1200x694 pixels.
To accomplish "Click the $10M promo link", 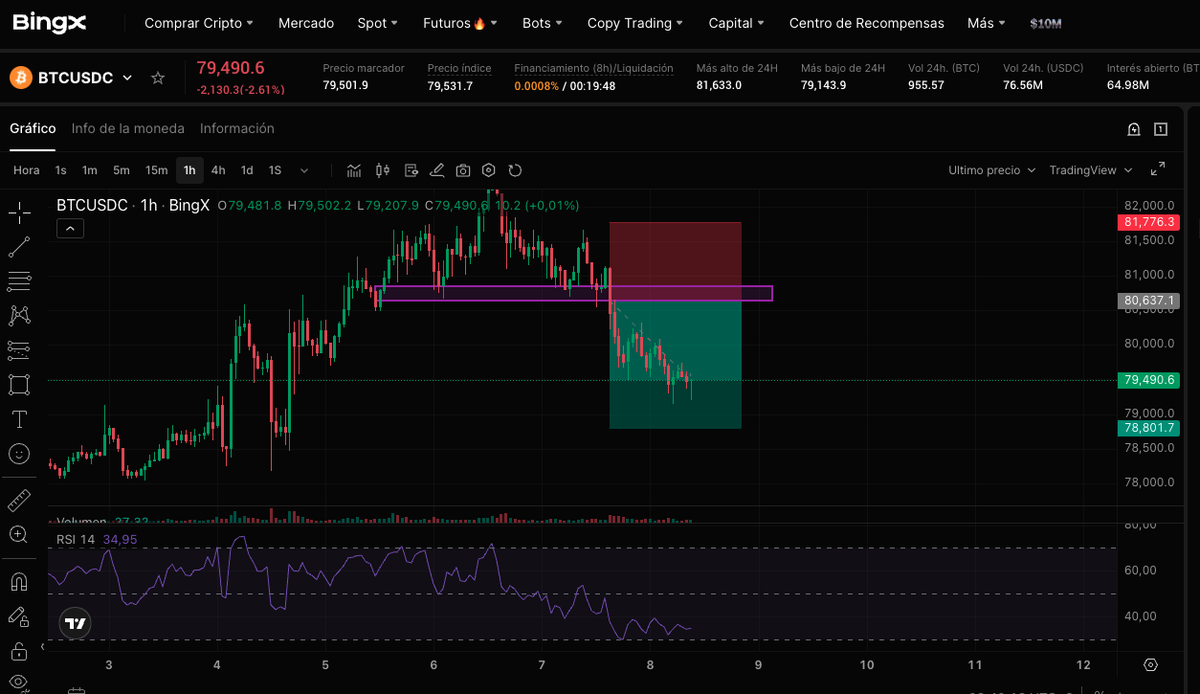I will click(x=1046, y=23).
